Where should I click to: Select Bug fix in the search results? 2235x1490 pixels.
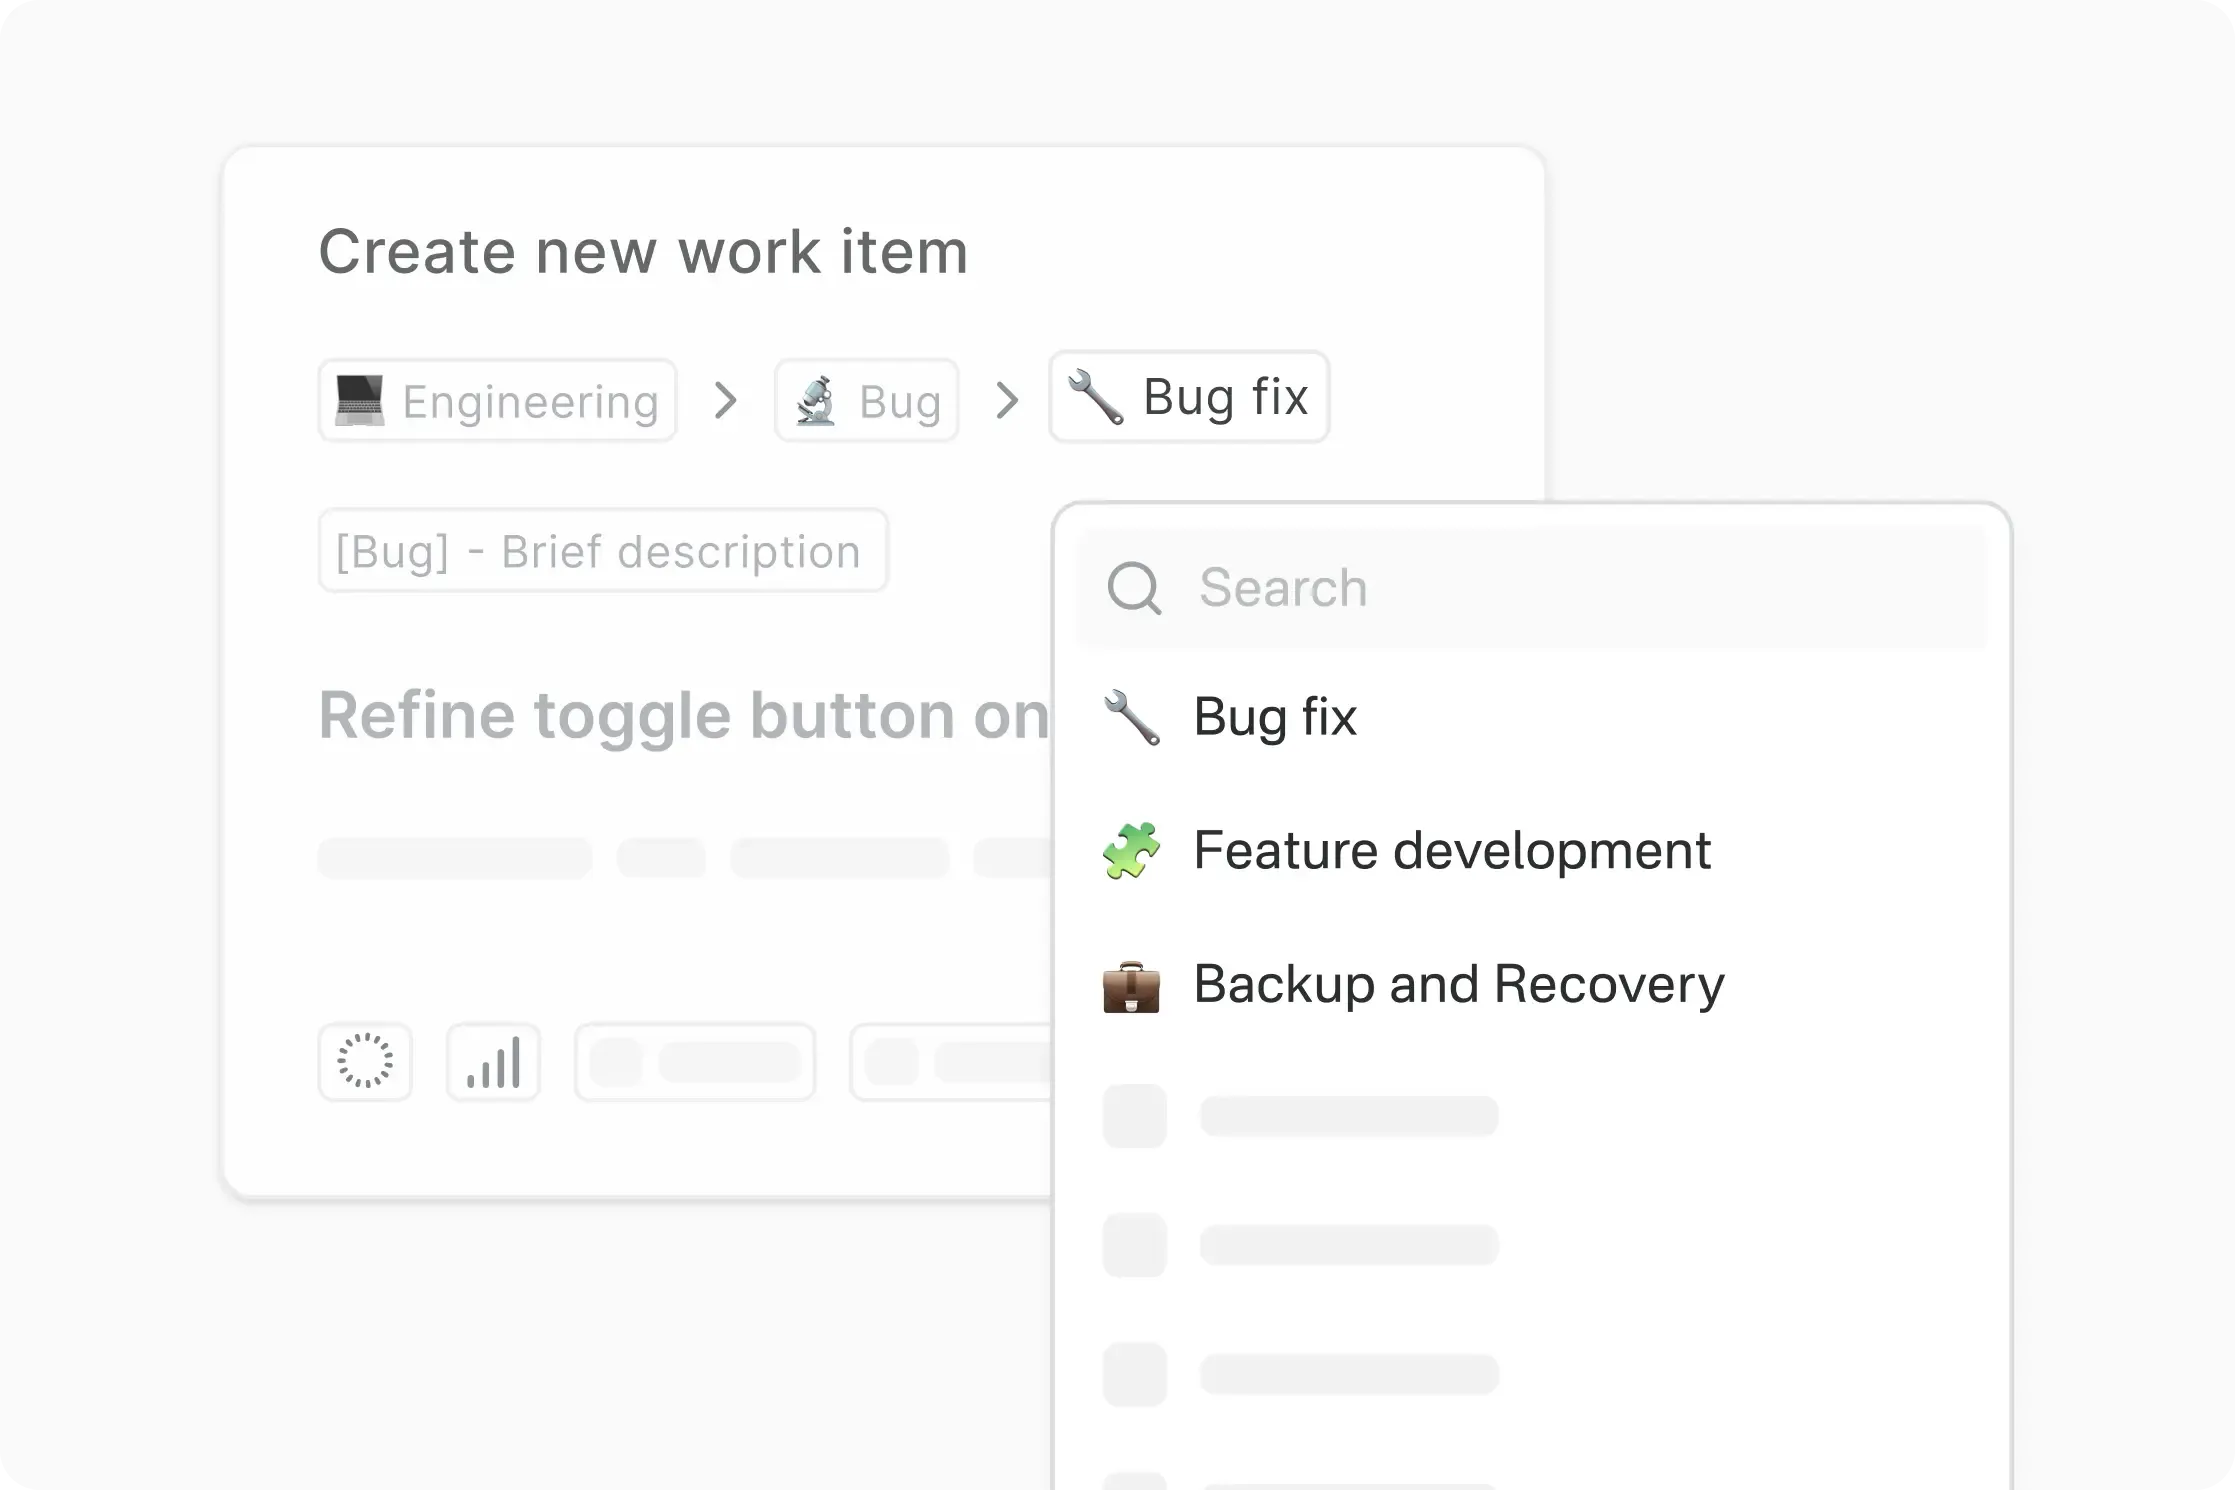coord(1275,717)
